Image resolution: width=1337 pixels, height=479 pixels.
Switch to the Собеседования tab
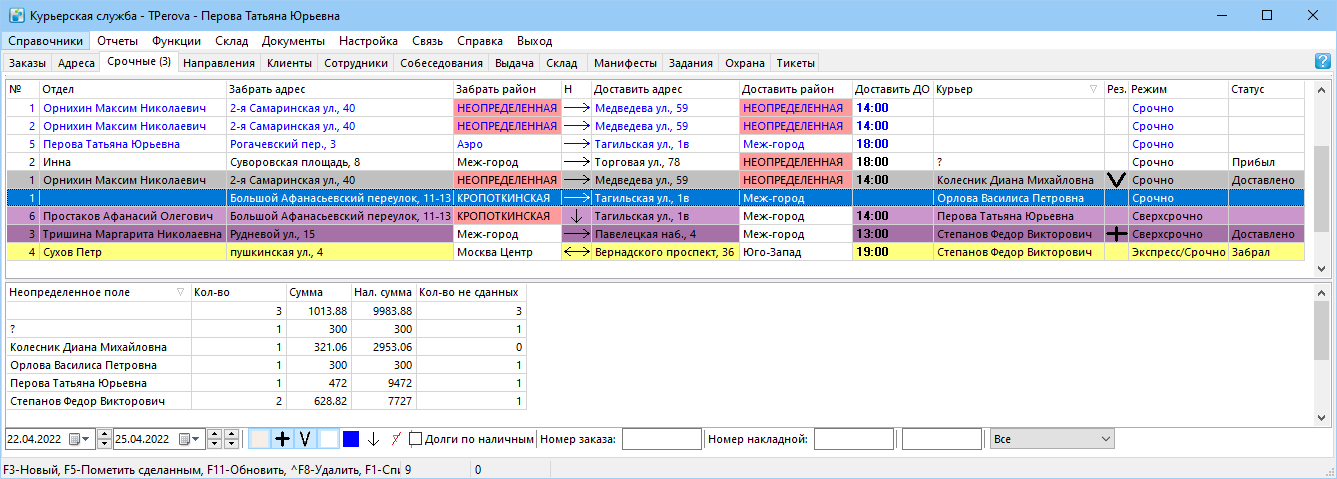(x=441, y=63)
